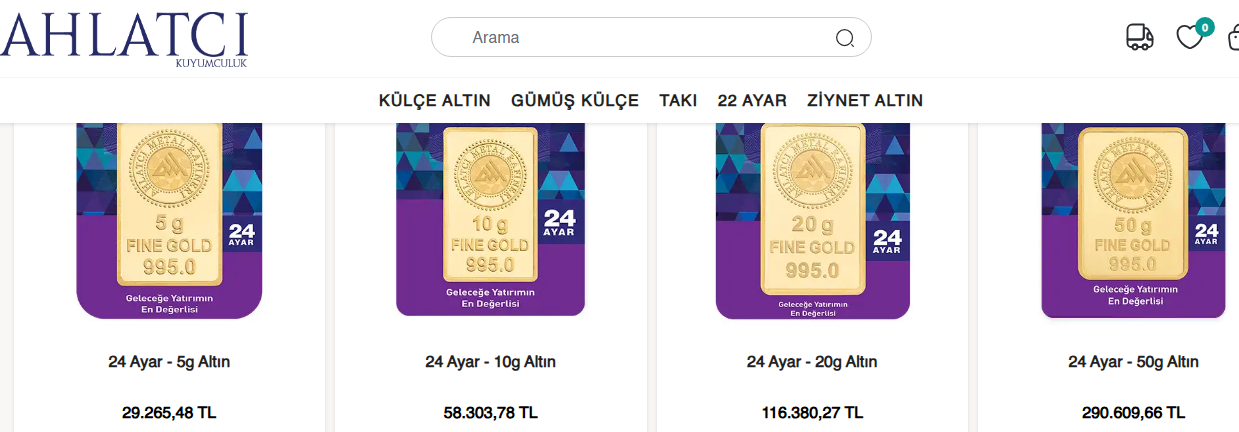
Task: Click the 29.265,48 TL price
Action: [x=169, y=412]
